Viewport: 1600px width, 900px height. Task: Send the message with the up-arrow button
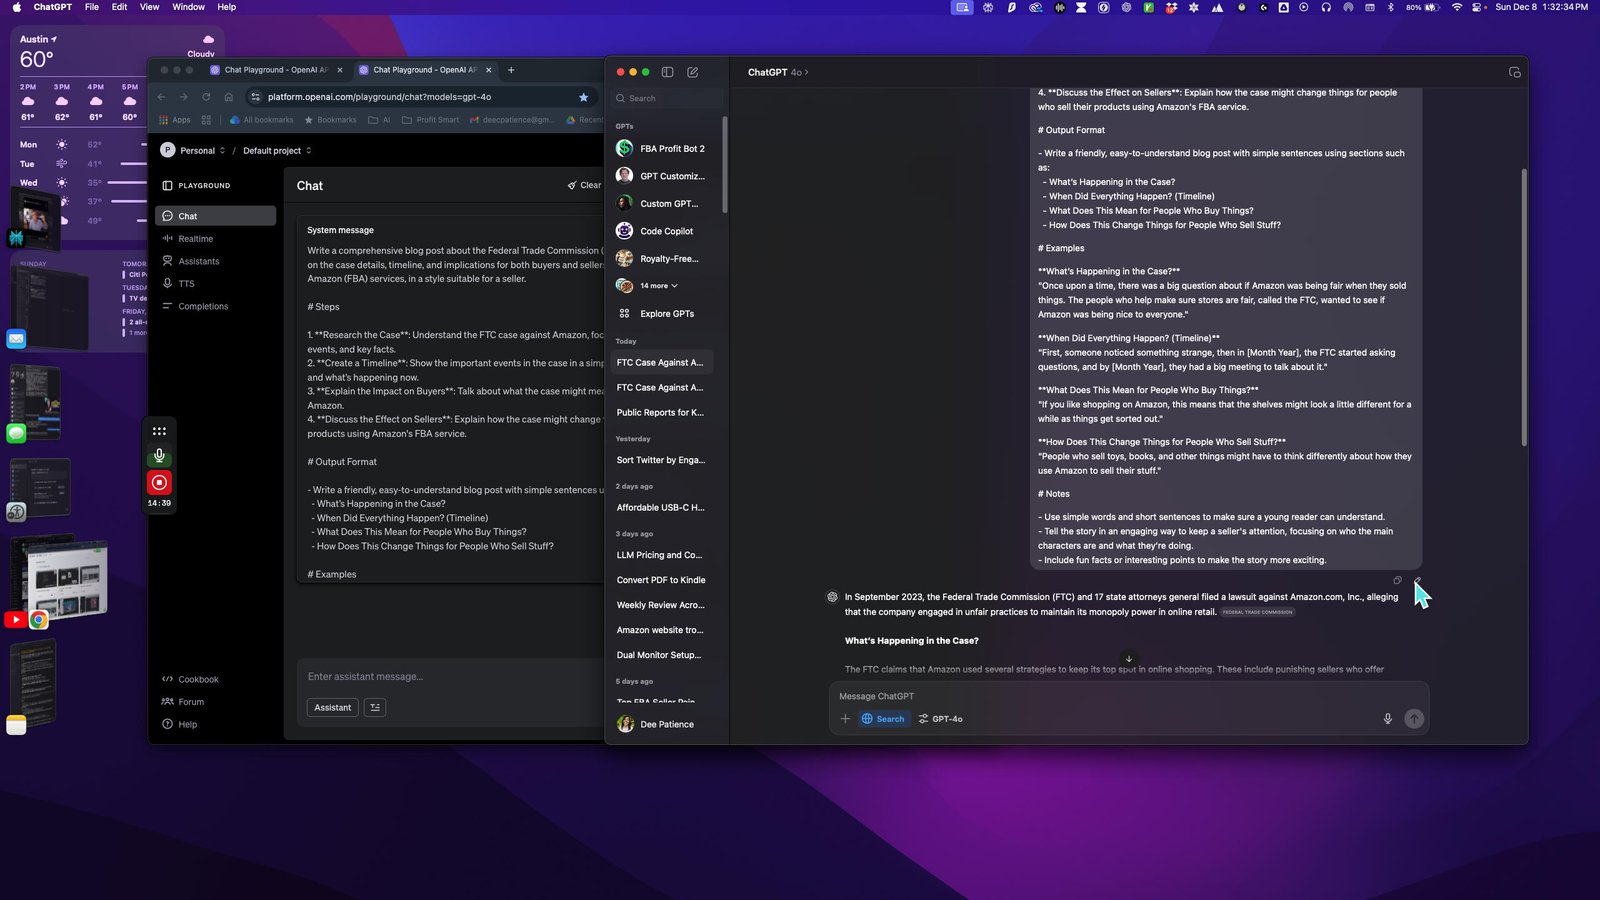click(x=1414, y=719)
